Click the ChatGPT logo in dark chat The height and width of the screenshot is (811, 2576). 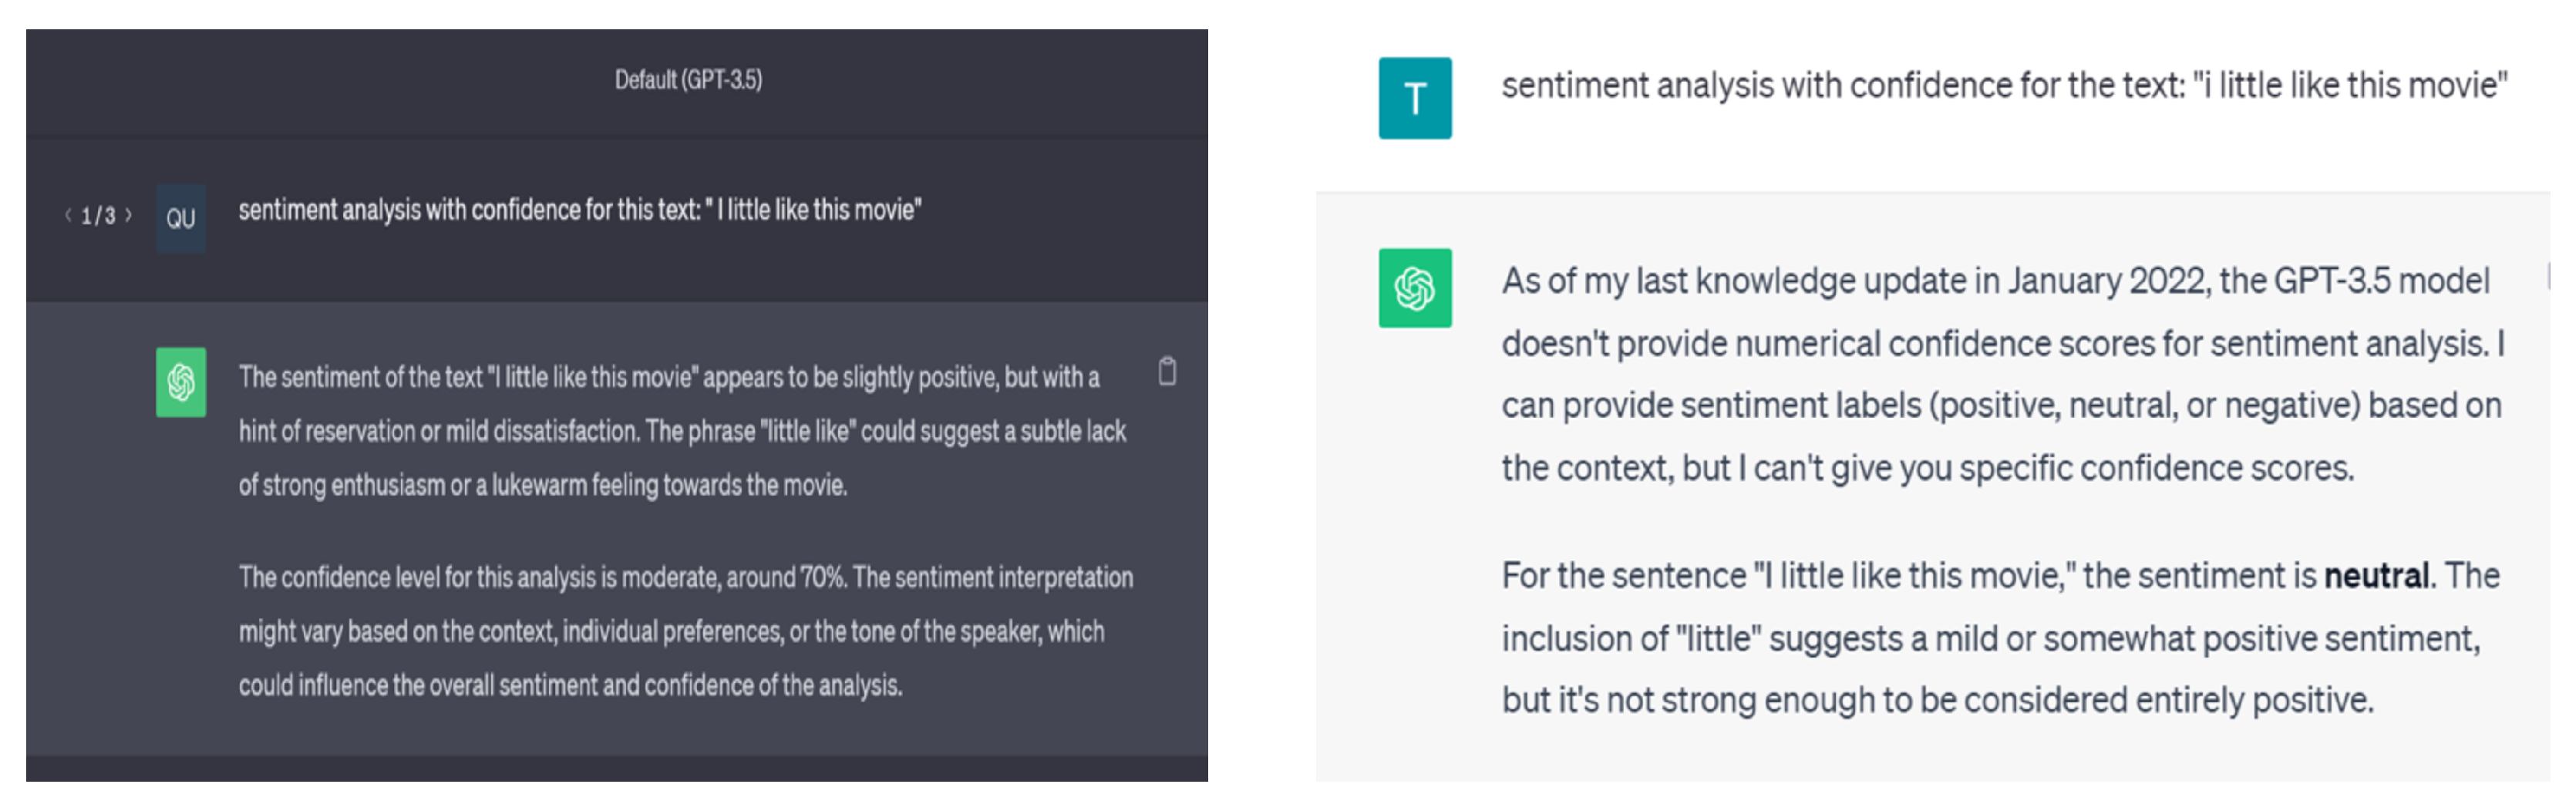click(181, 382)
